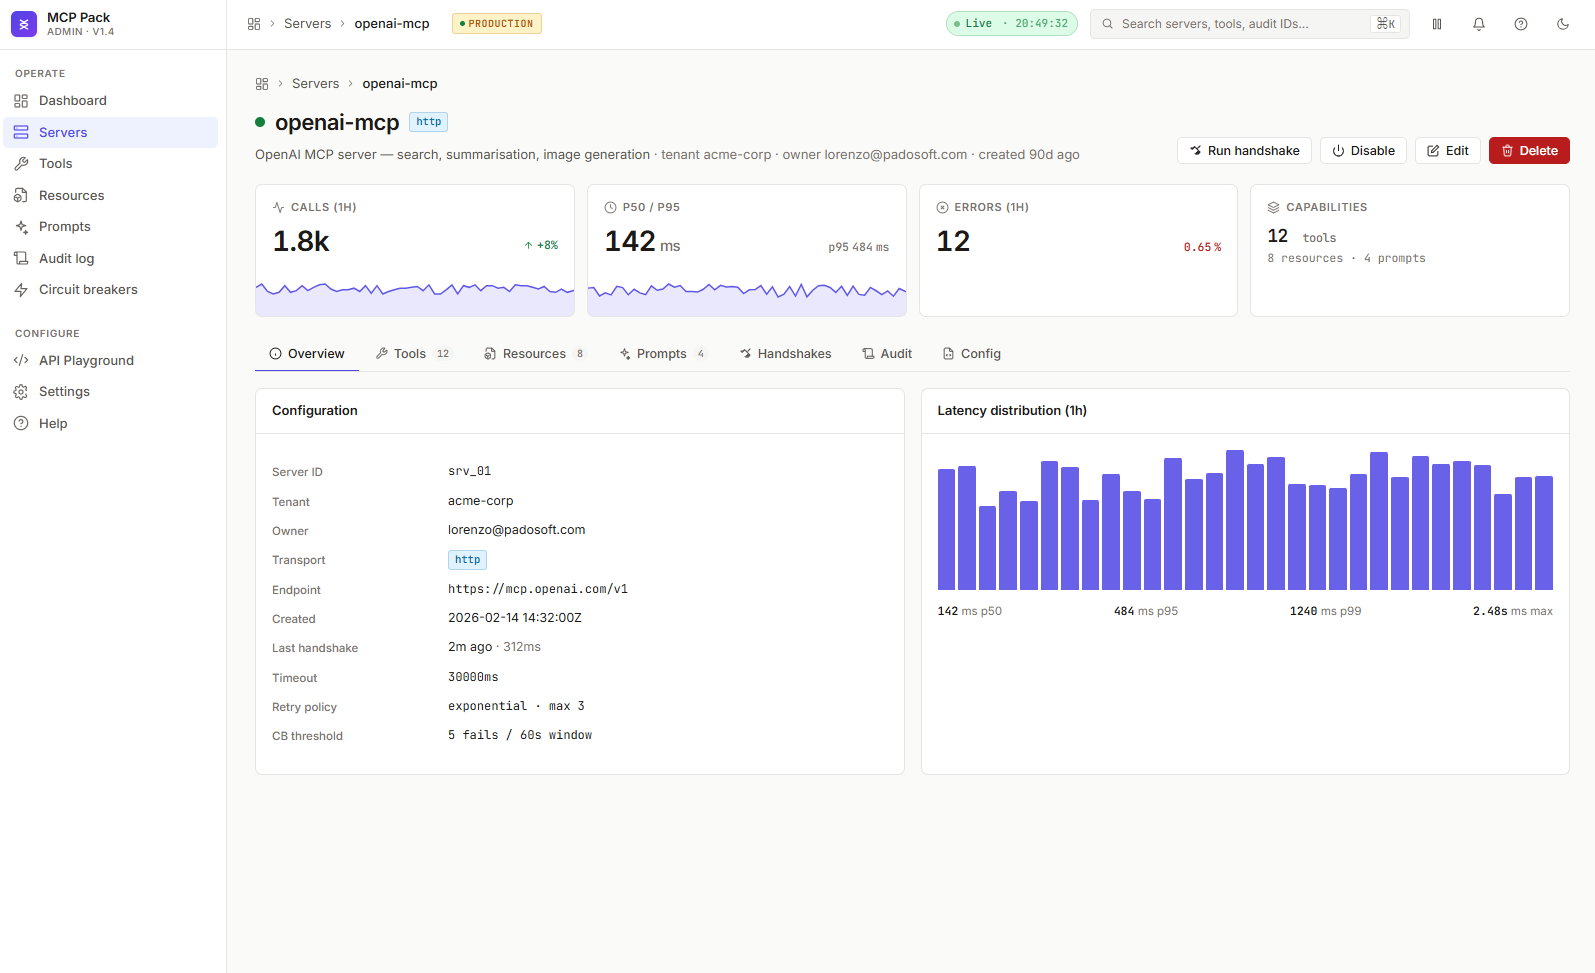1595x973 pixels.
Task: Click the +8% change in the Calls card
Action: pyautogui.click(x=542, y=245)
